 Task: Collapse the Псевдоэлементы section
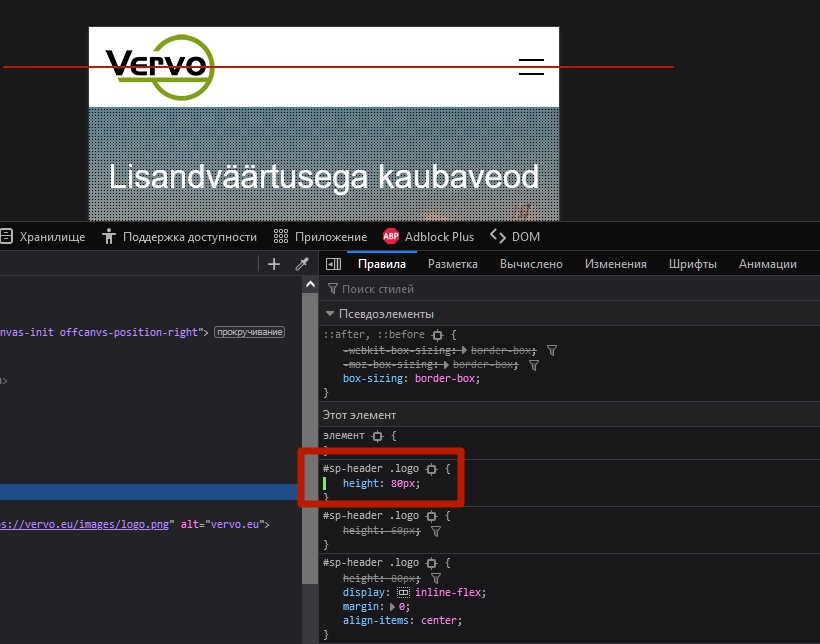[x=330, y=314]
